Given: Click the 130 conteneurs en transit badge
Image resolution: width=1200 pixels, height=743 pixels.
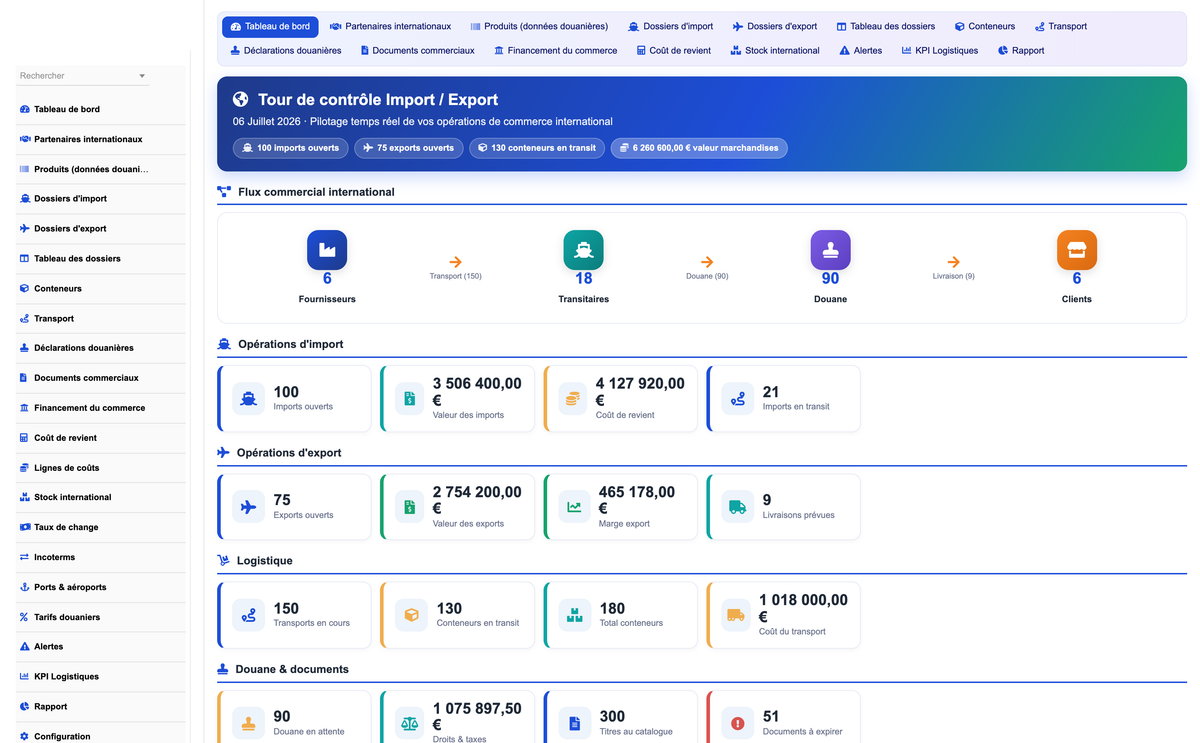Looking at the screenshot, I should coord(537,148).
